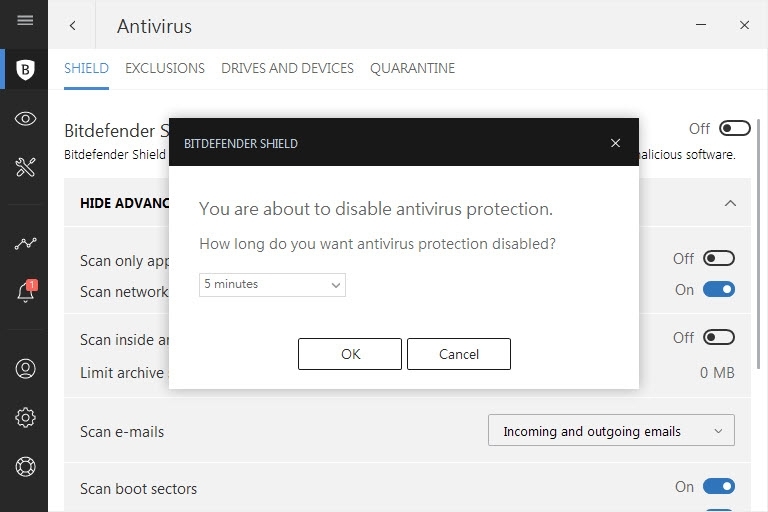Switch to the EXCLUSIONS tab
Viewport: 768px width, 512px height.
pyautogui.click(x=165, y=68)
